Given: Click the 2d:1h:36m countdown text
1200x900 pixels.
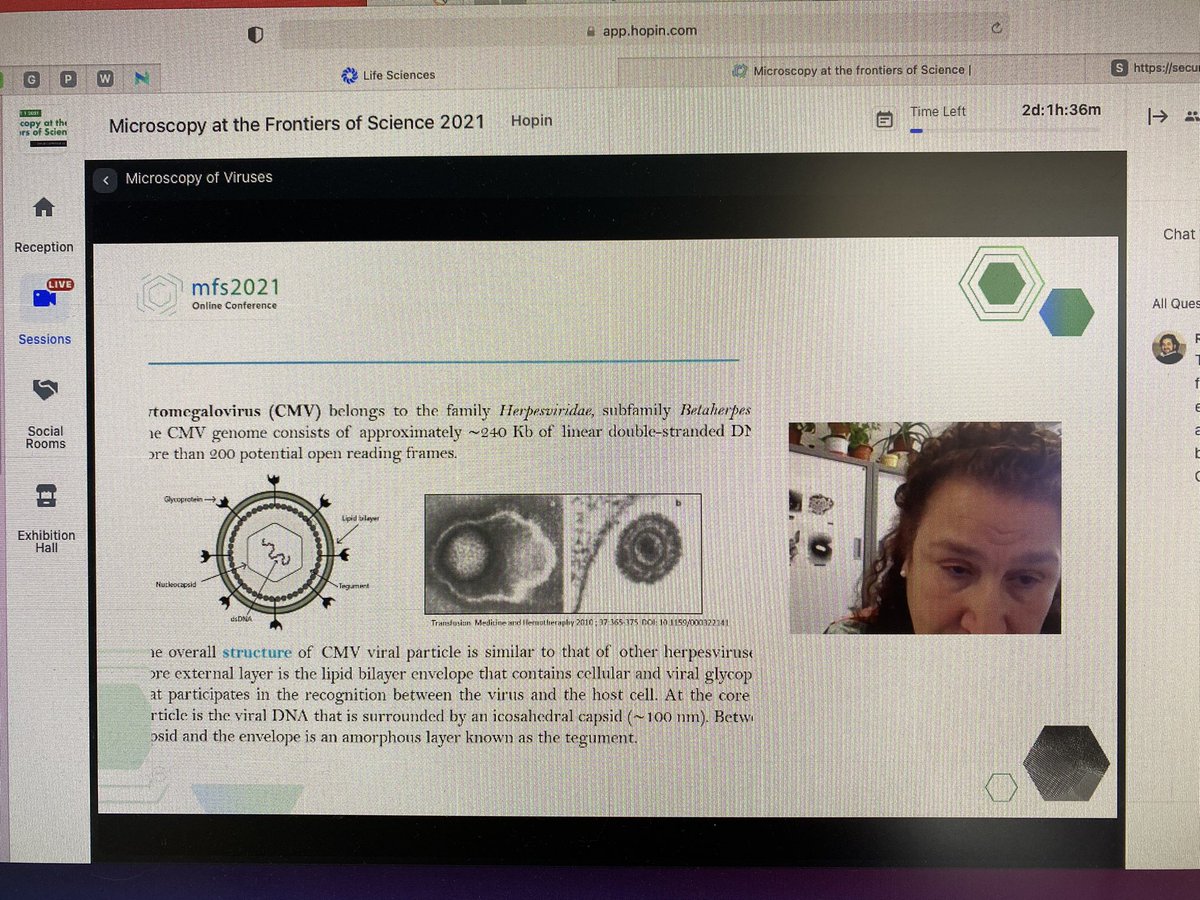Looking at the screenshot, I should click(x=1061, y=110).
